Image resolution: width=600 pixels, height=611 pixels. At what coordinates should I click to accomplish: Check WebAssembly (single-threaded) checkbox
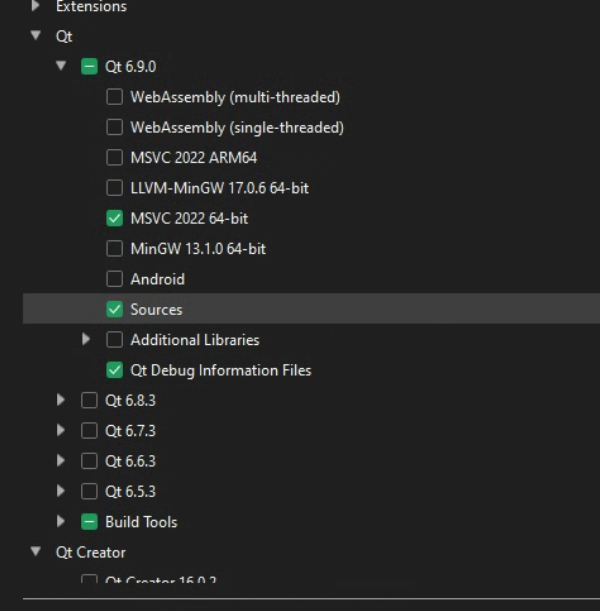[115, 127]
